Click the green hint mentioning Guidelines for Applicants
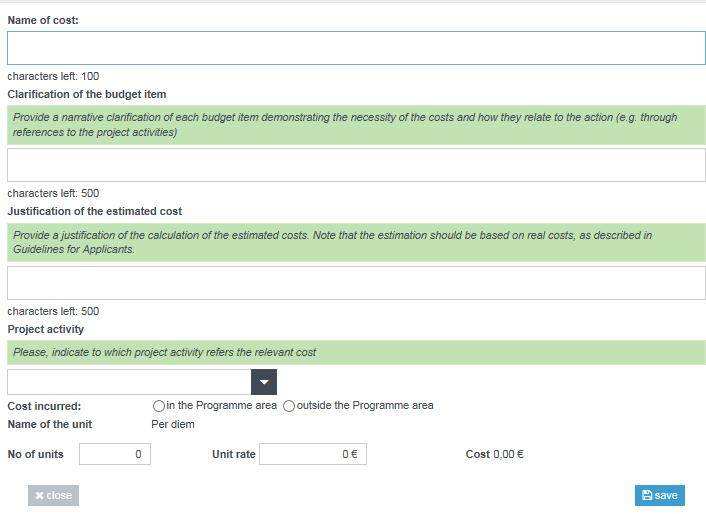 coord(356,242)
